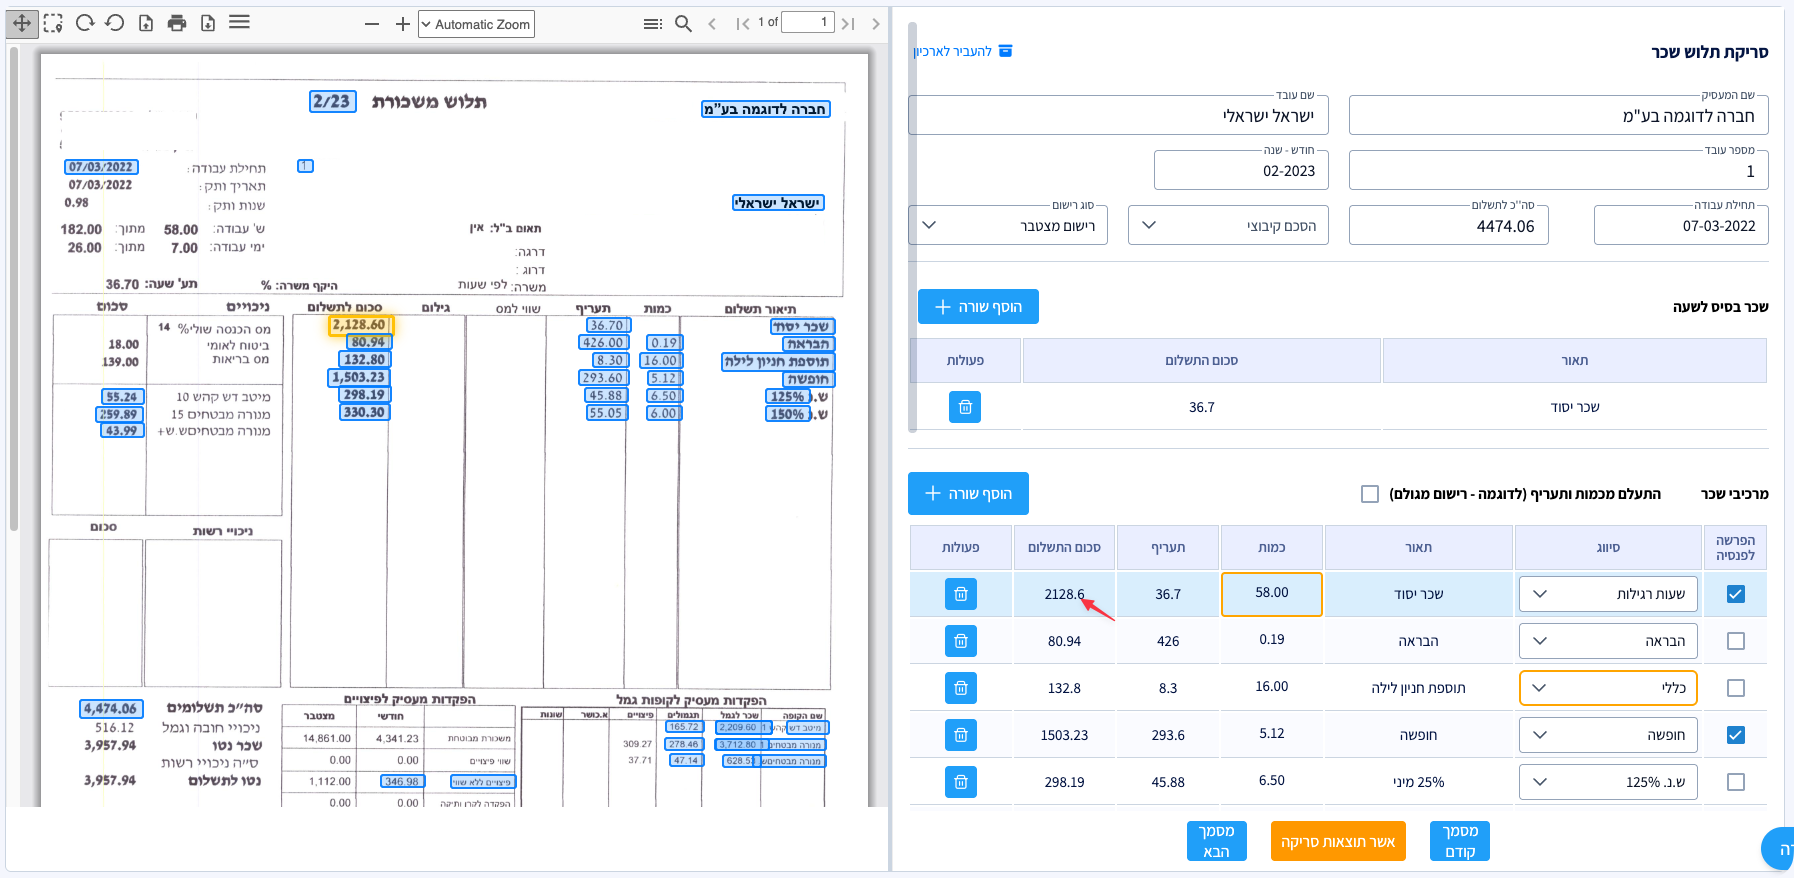Zoom in with the plus icon
1794x878 pixels.
coord(402,24)
